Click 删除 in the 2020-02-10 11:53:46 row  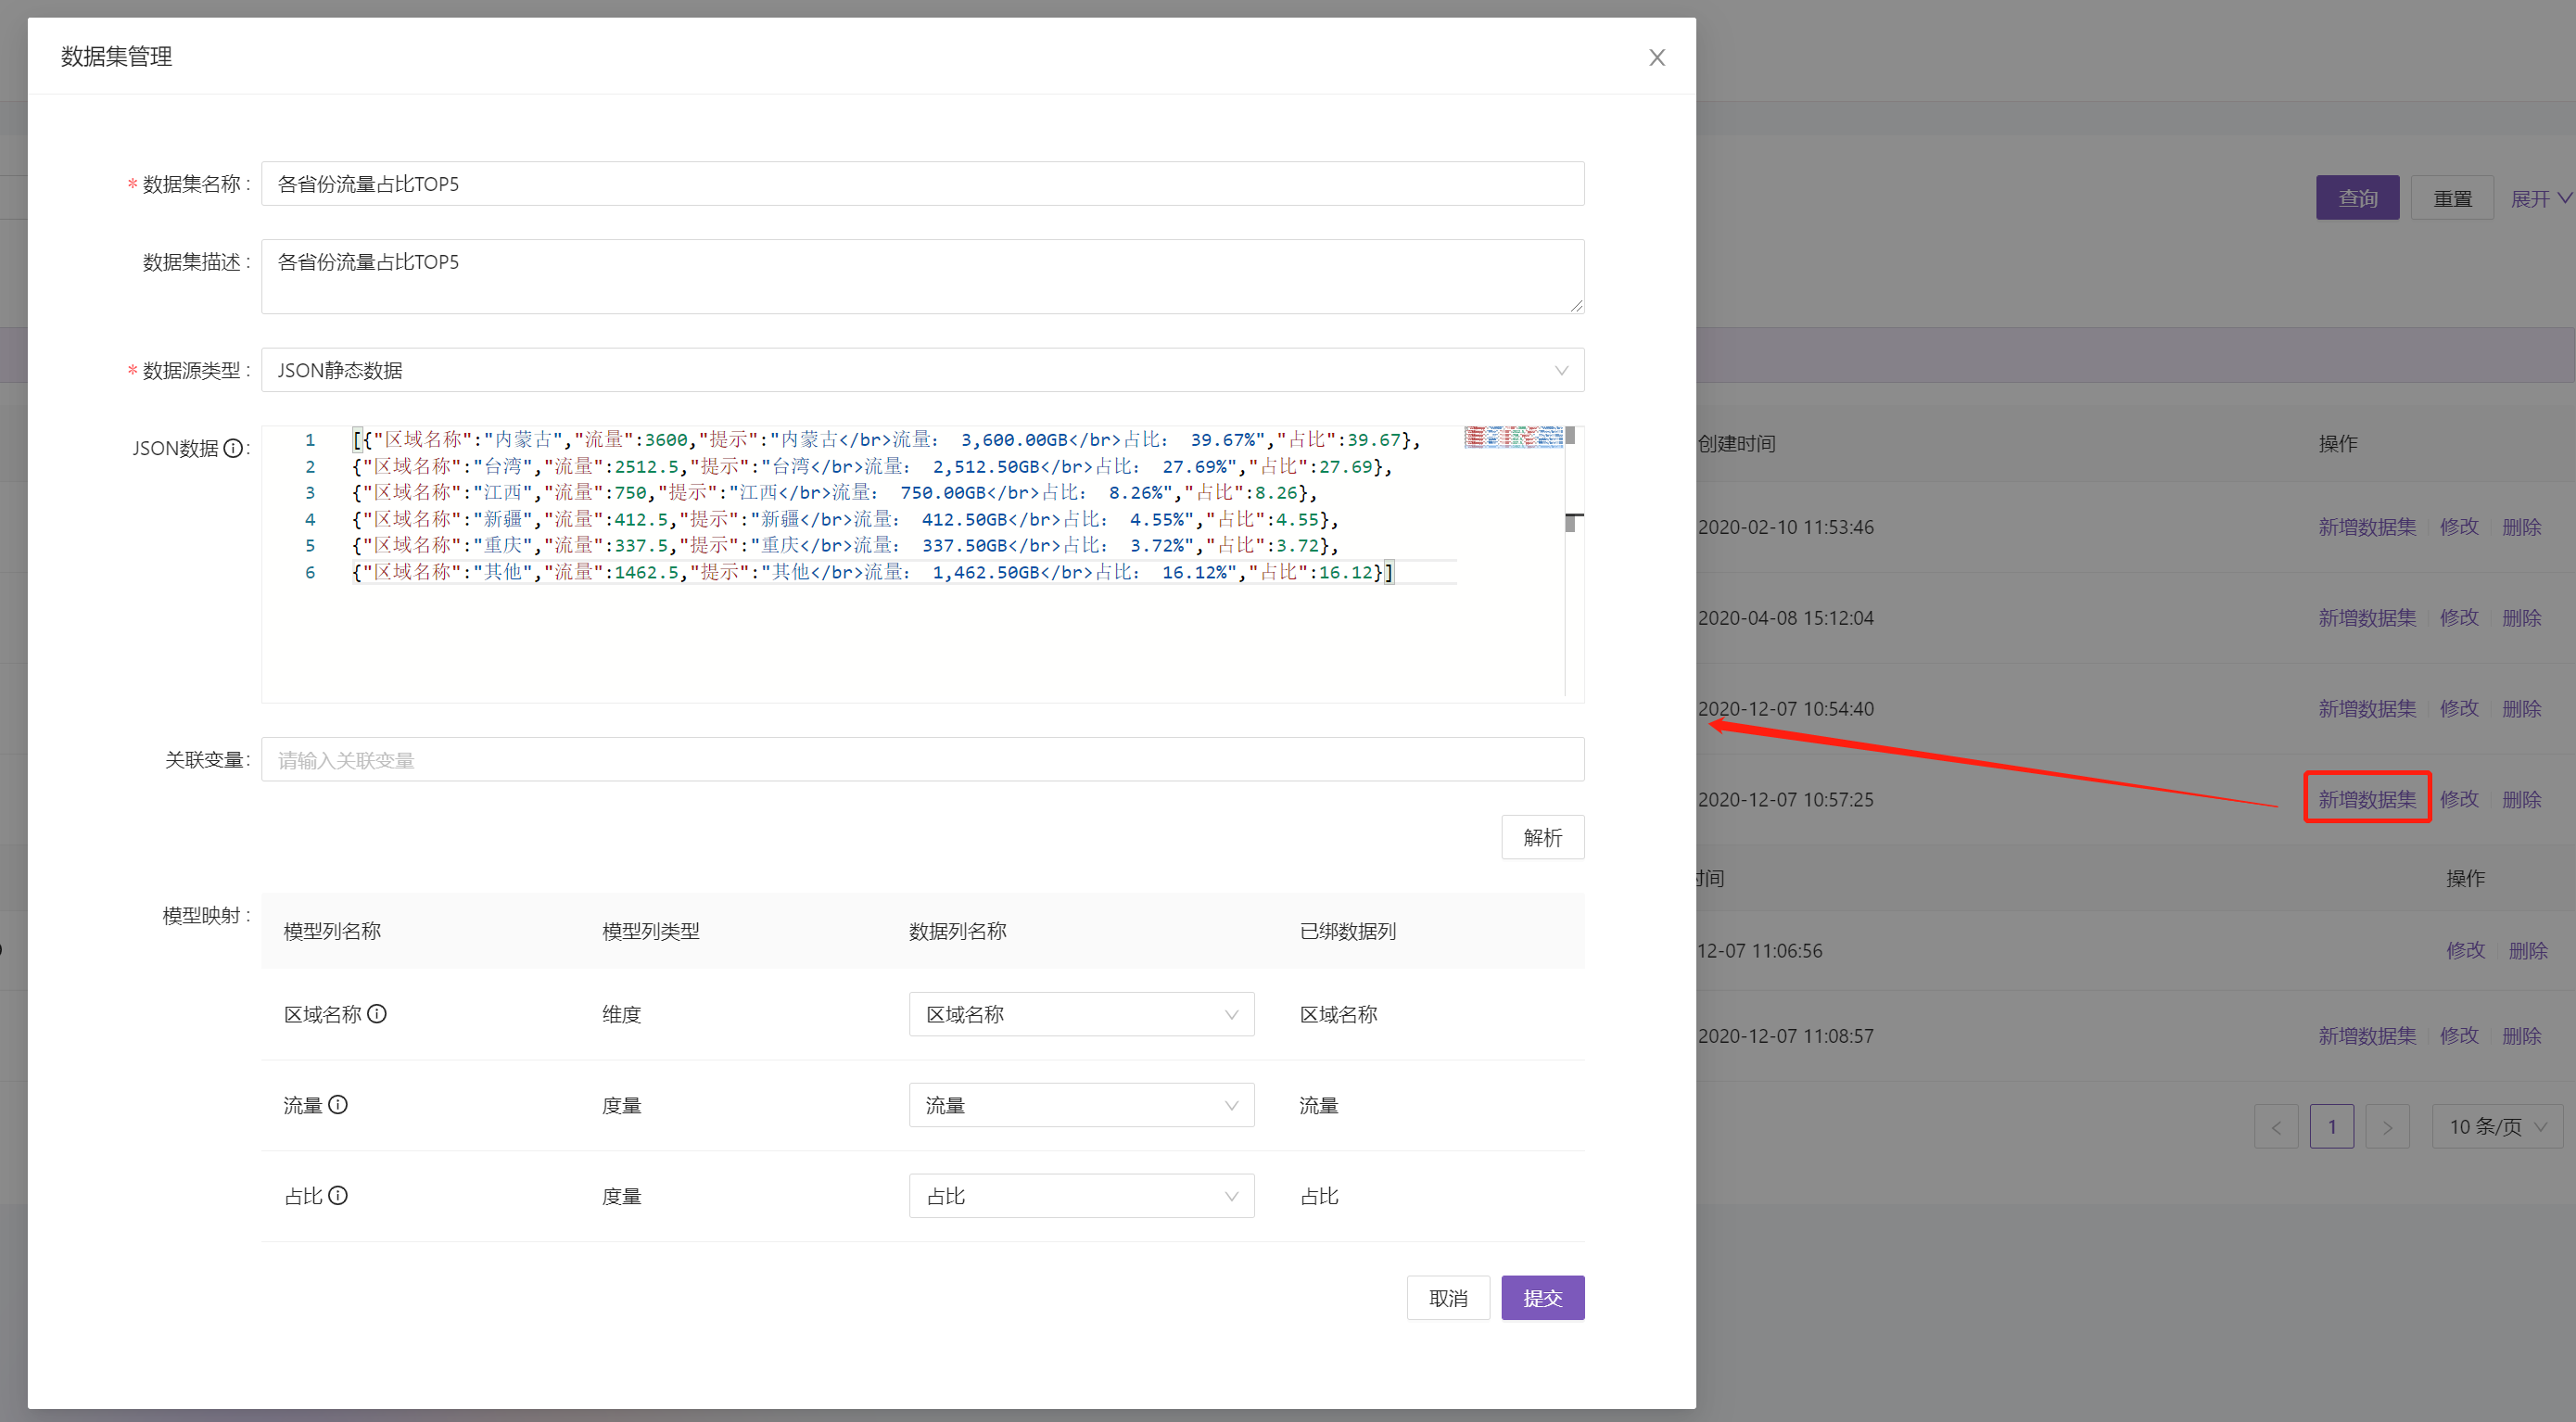coord(2521,527)
